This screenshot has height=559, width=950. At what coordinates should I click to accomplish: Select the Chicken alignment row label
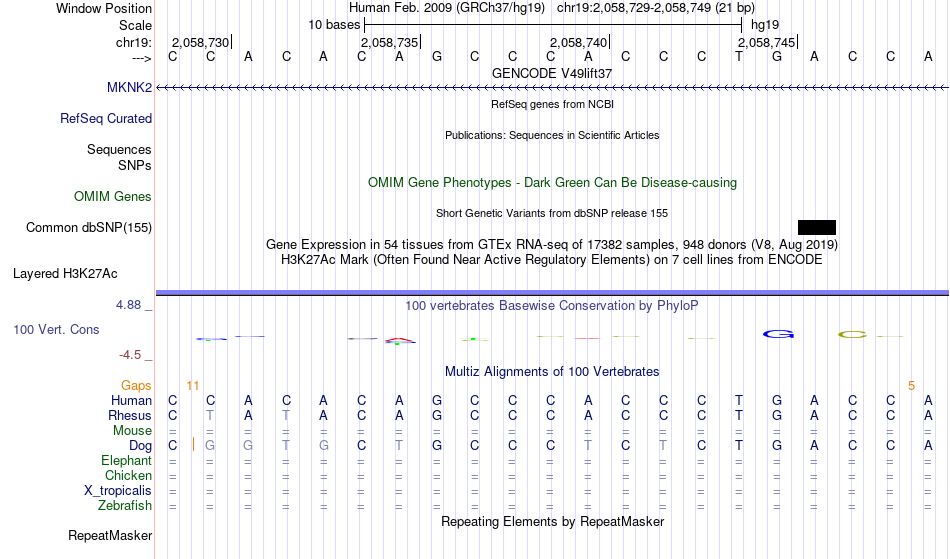pos(128,476)
